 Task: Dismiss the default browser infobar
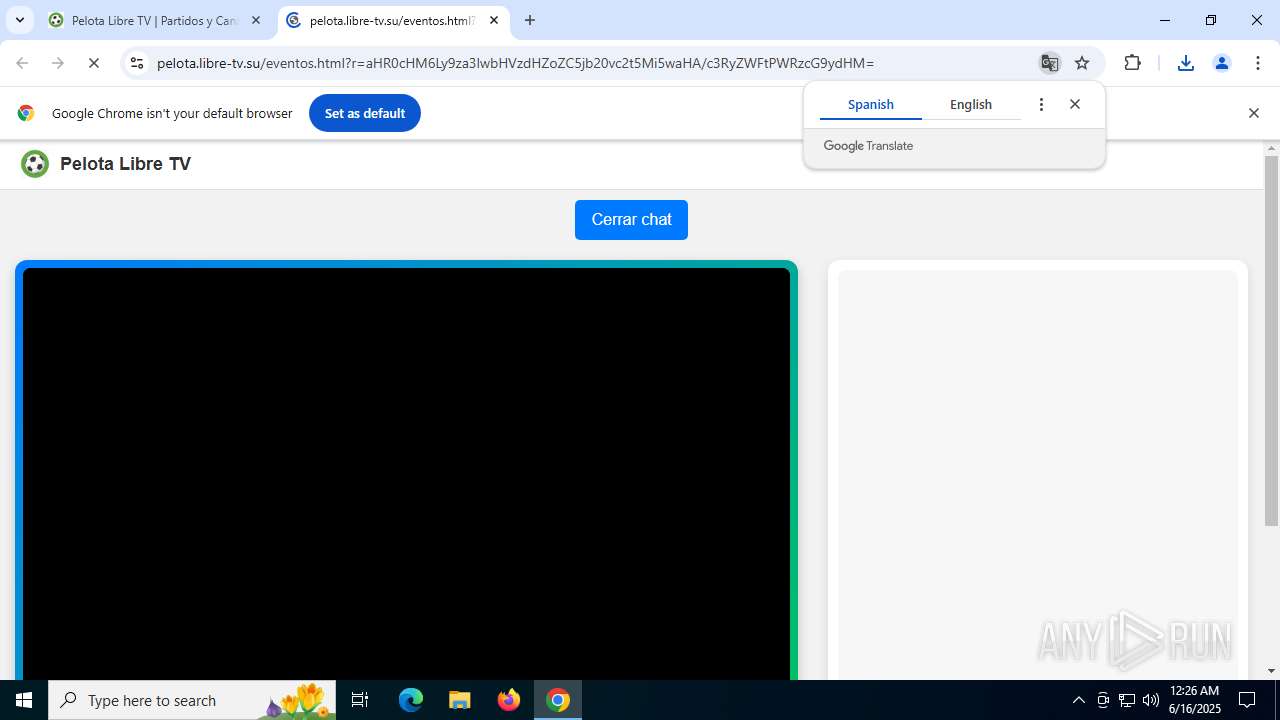(1254, 113)
